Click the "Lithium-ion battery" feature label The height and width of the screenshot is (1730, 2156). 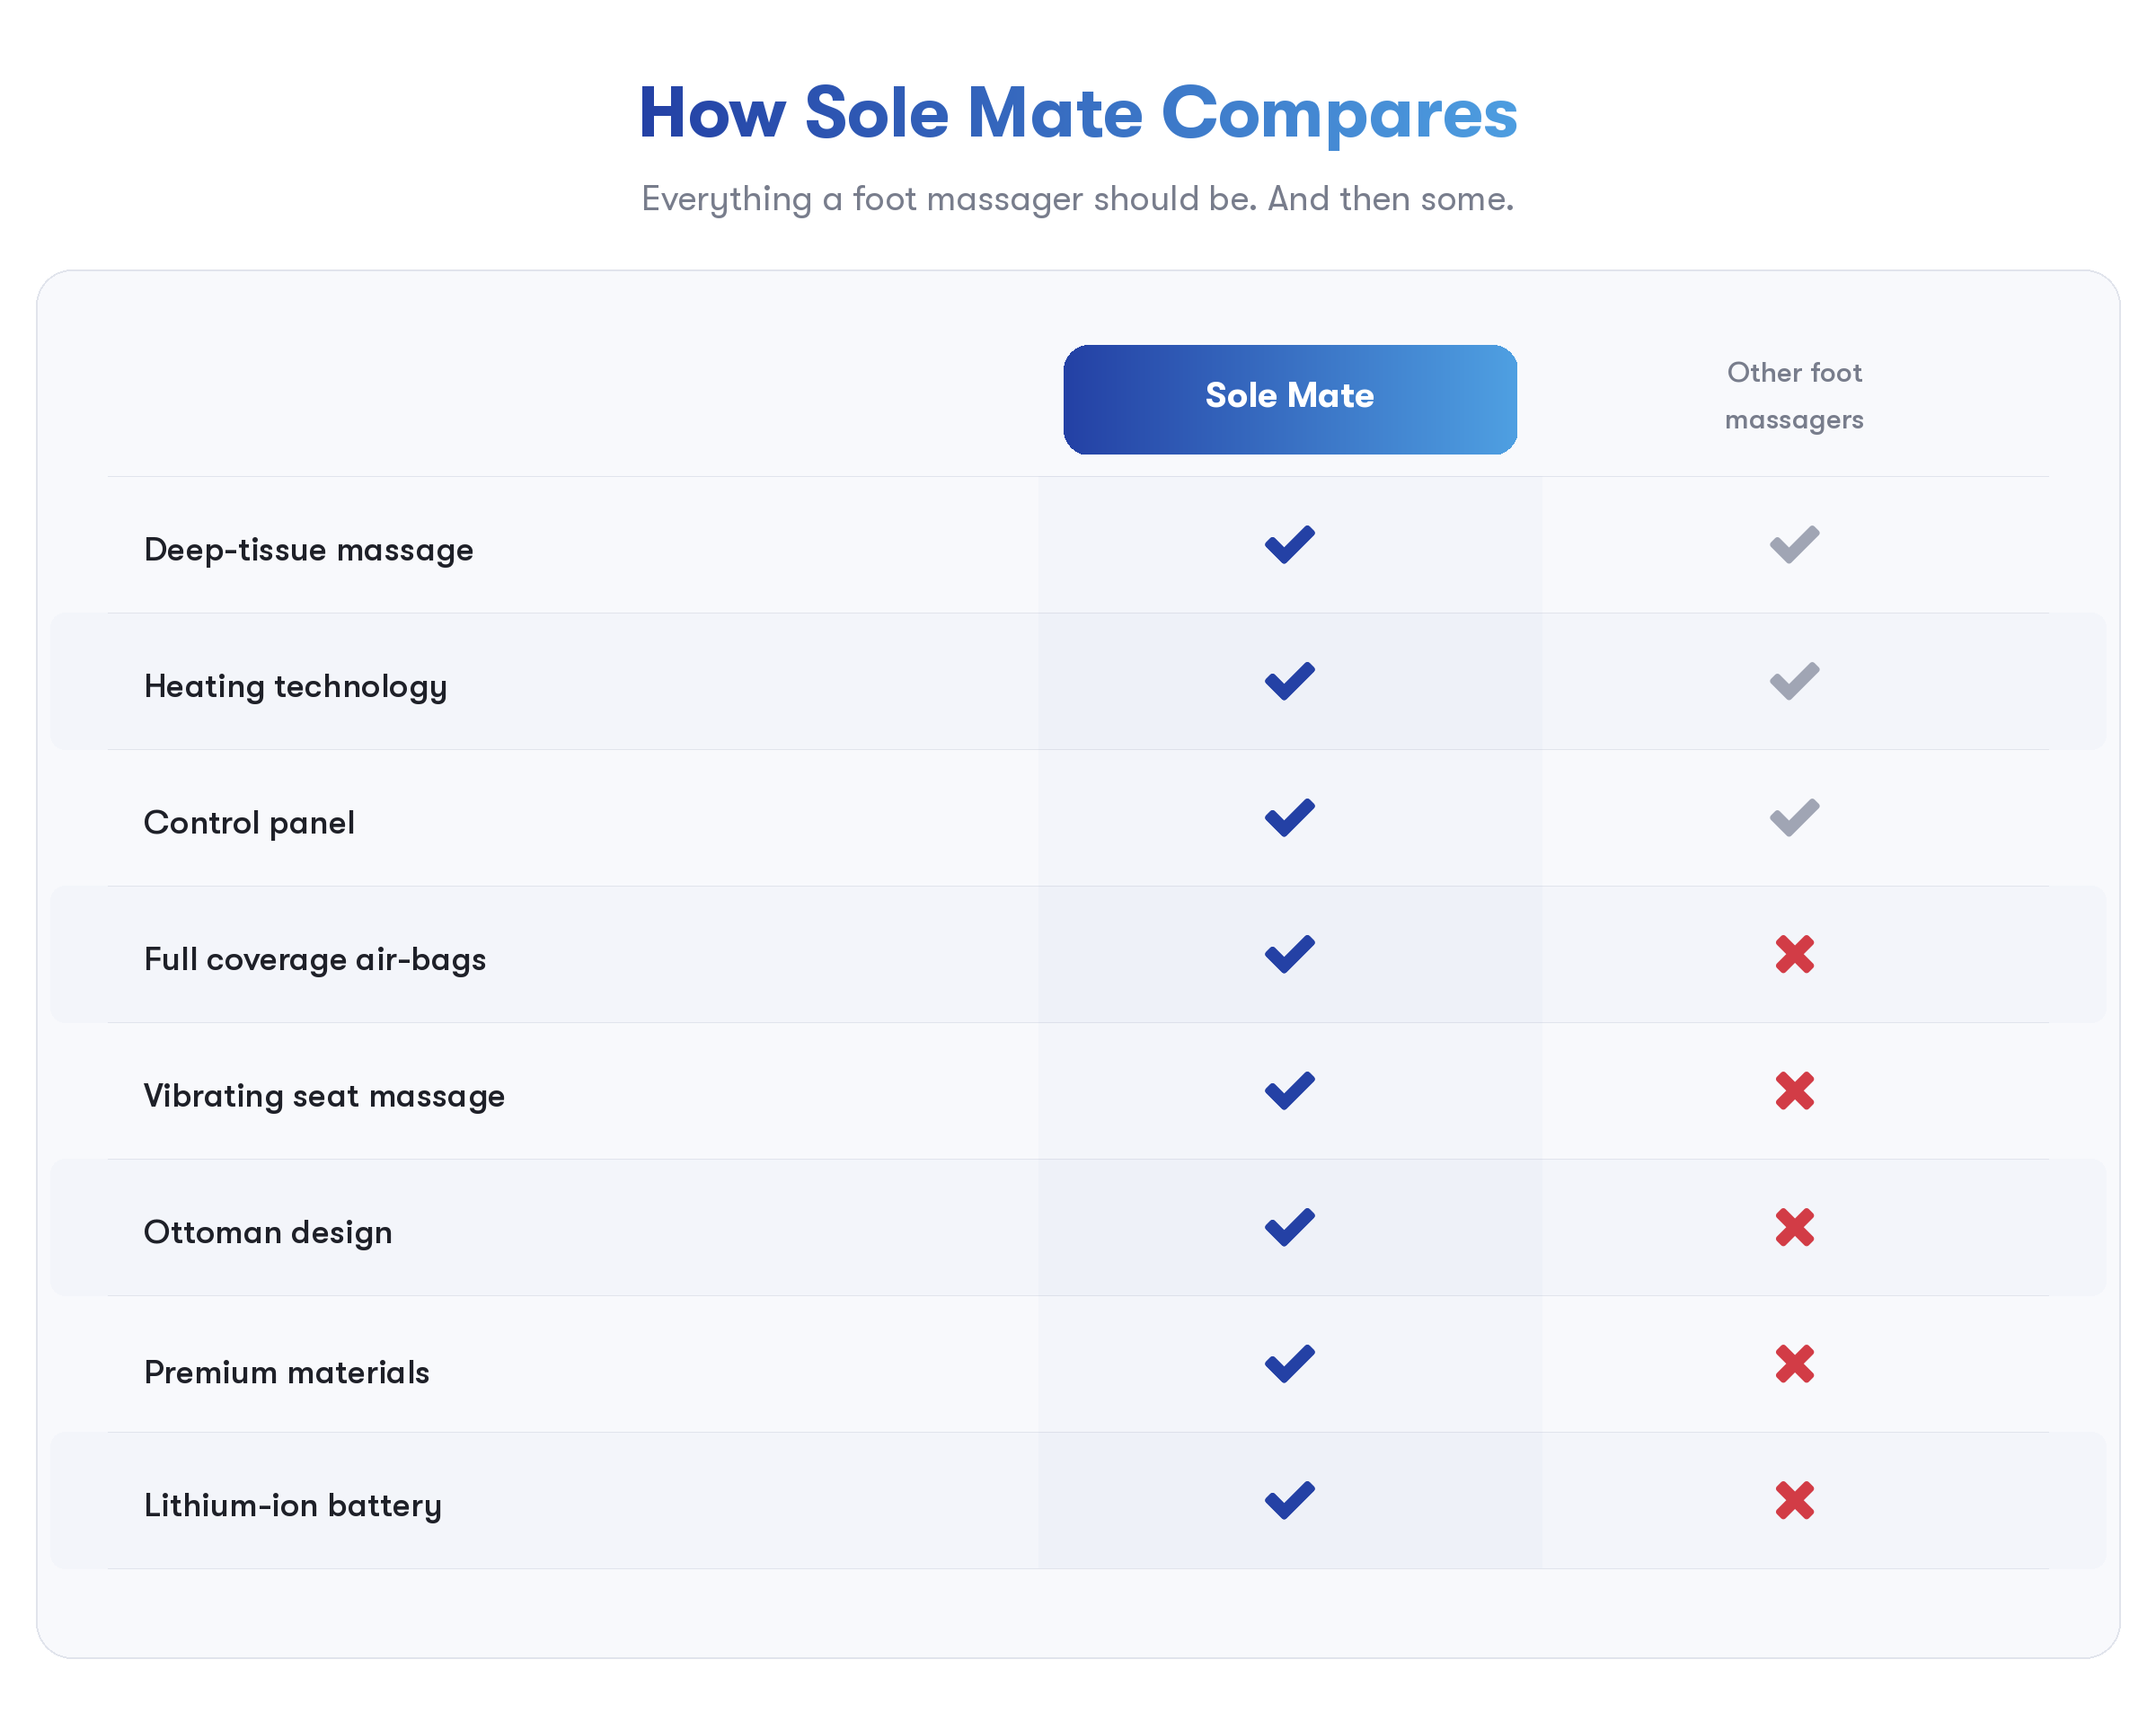pos(292,1505)
